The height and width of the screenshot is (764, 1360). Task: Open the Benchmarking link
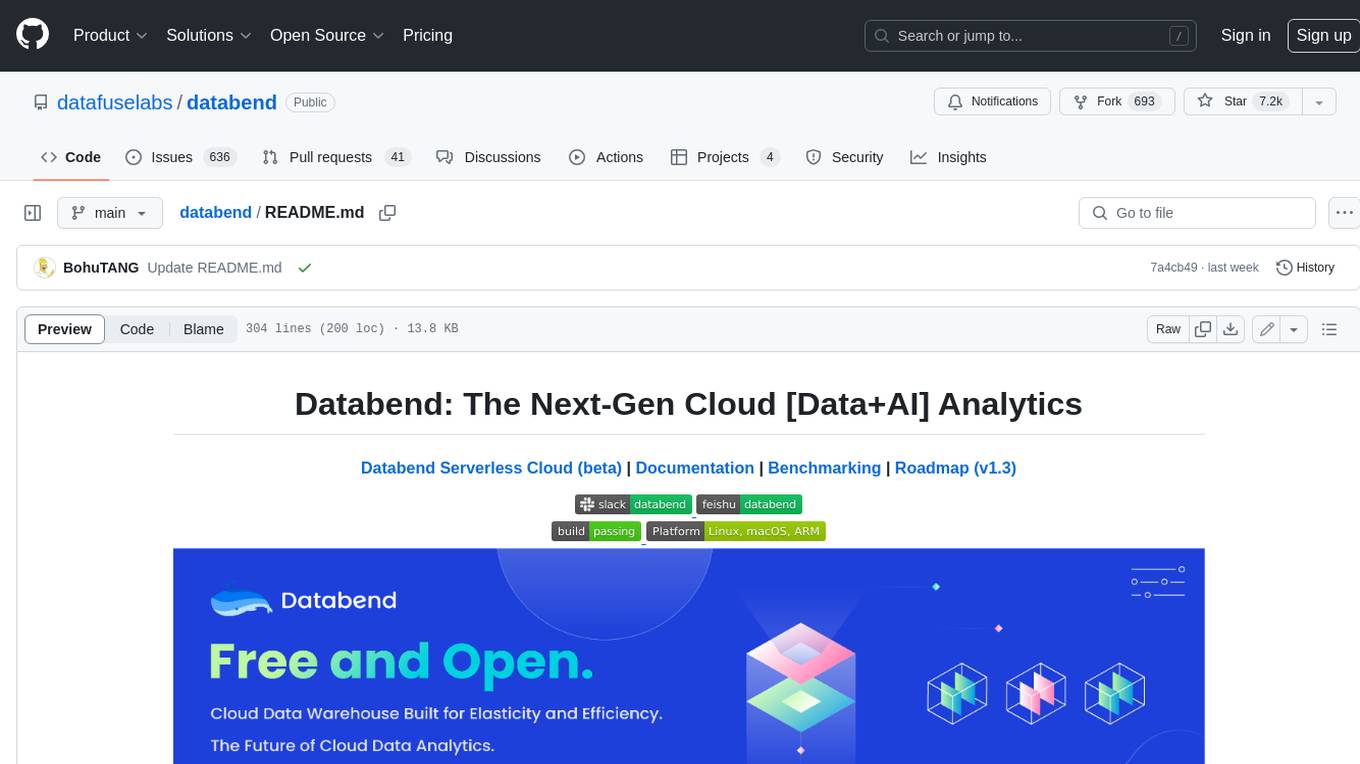[x=824, y=468]
